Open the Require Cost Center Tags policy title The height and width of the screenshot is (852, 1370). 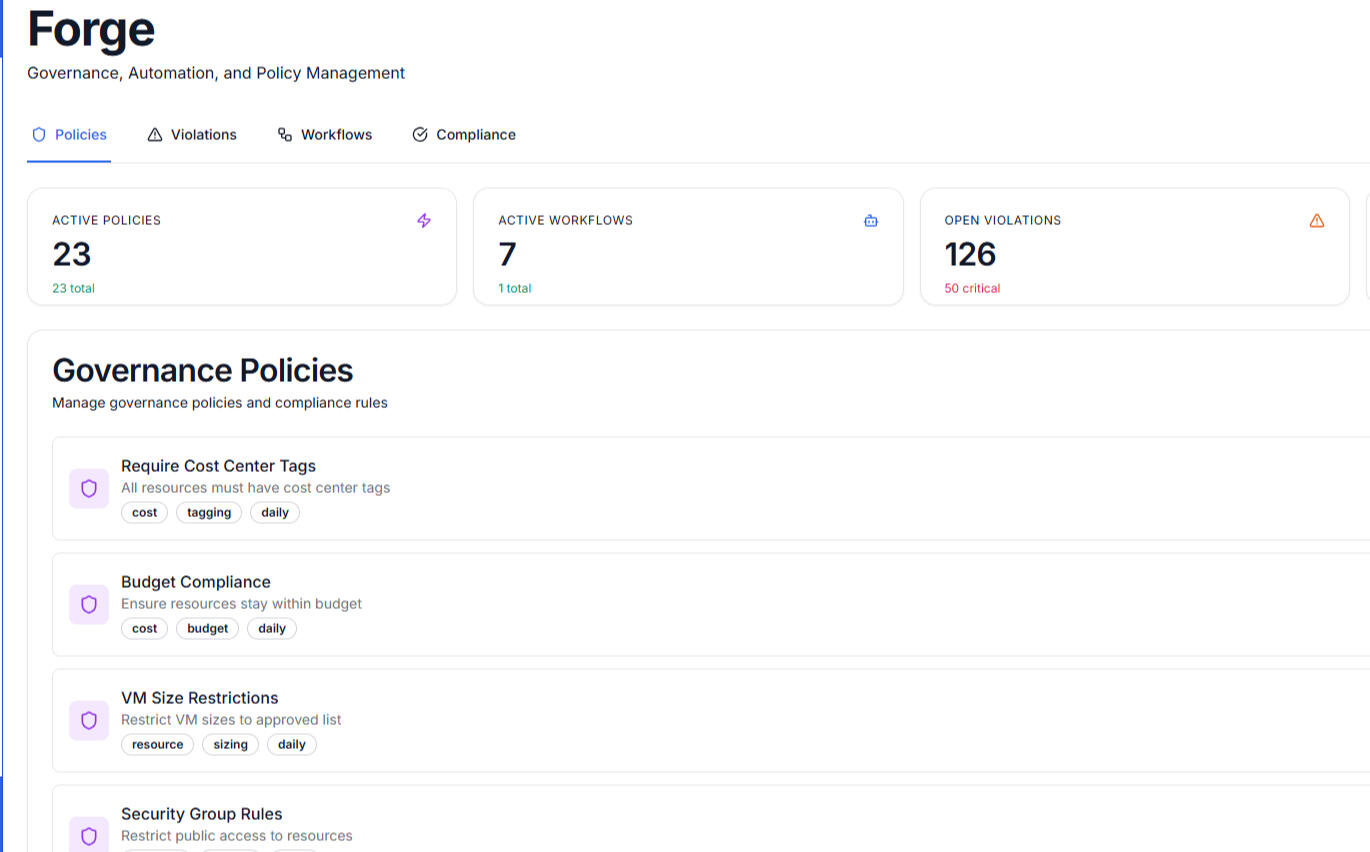(x=218, y=465)
